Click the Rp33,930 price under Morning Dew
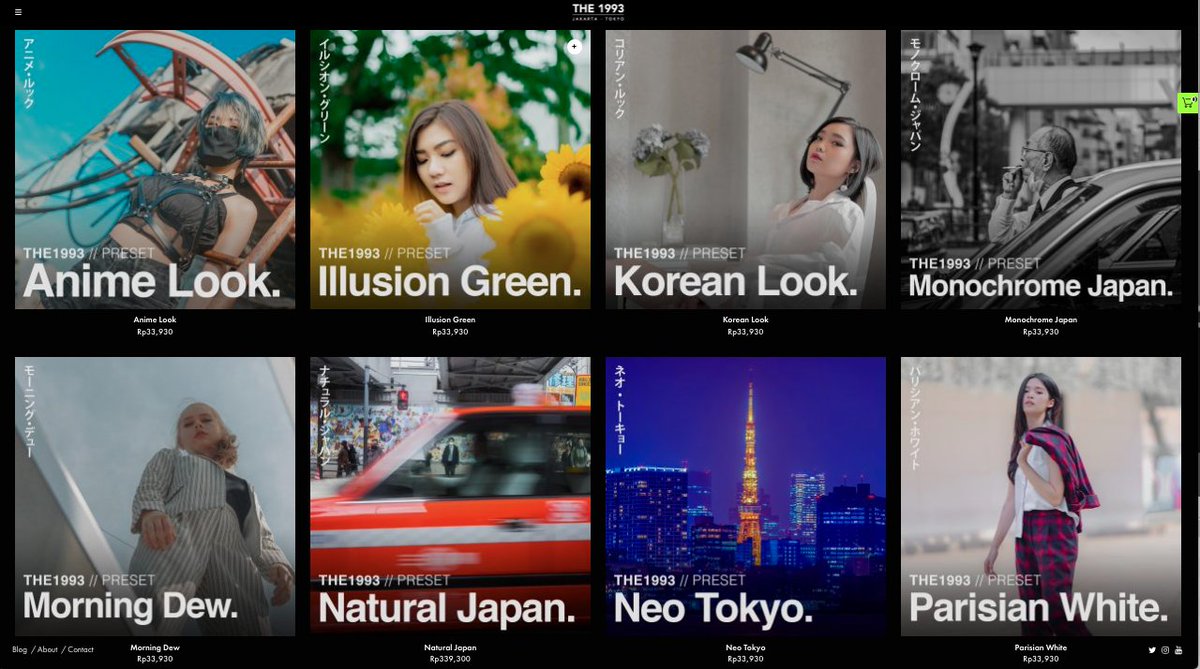1200x669 pixels. click(155, 660)
